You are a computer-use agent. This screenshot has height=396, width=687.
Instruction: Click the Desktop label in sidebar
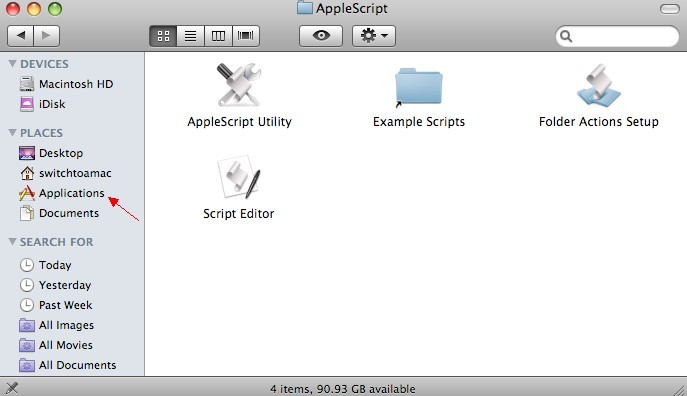coord(61,153)
